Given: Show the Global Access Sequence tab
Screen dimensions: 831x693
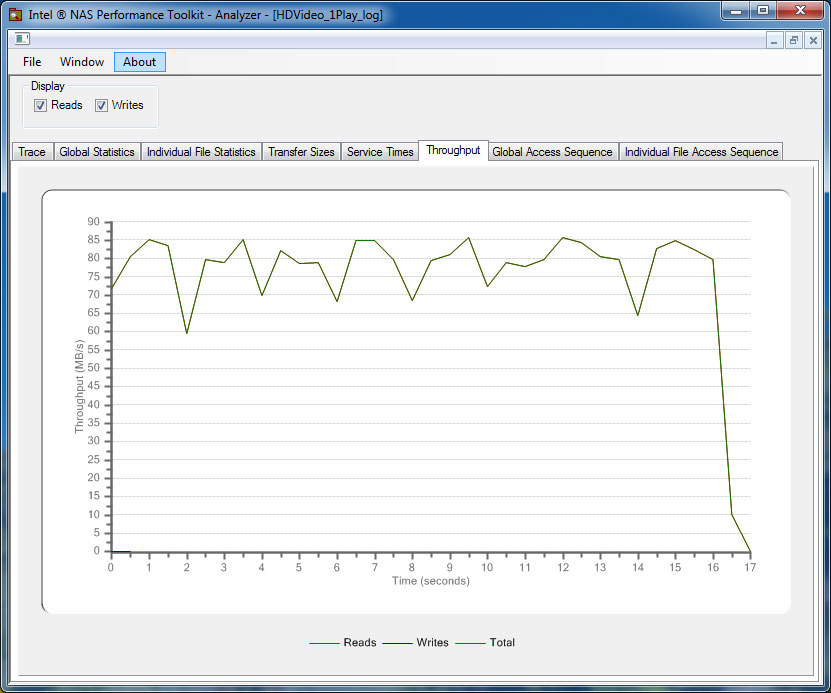Looking at the screenshot, I should point(552,152).
